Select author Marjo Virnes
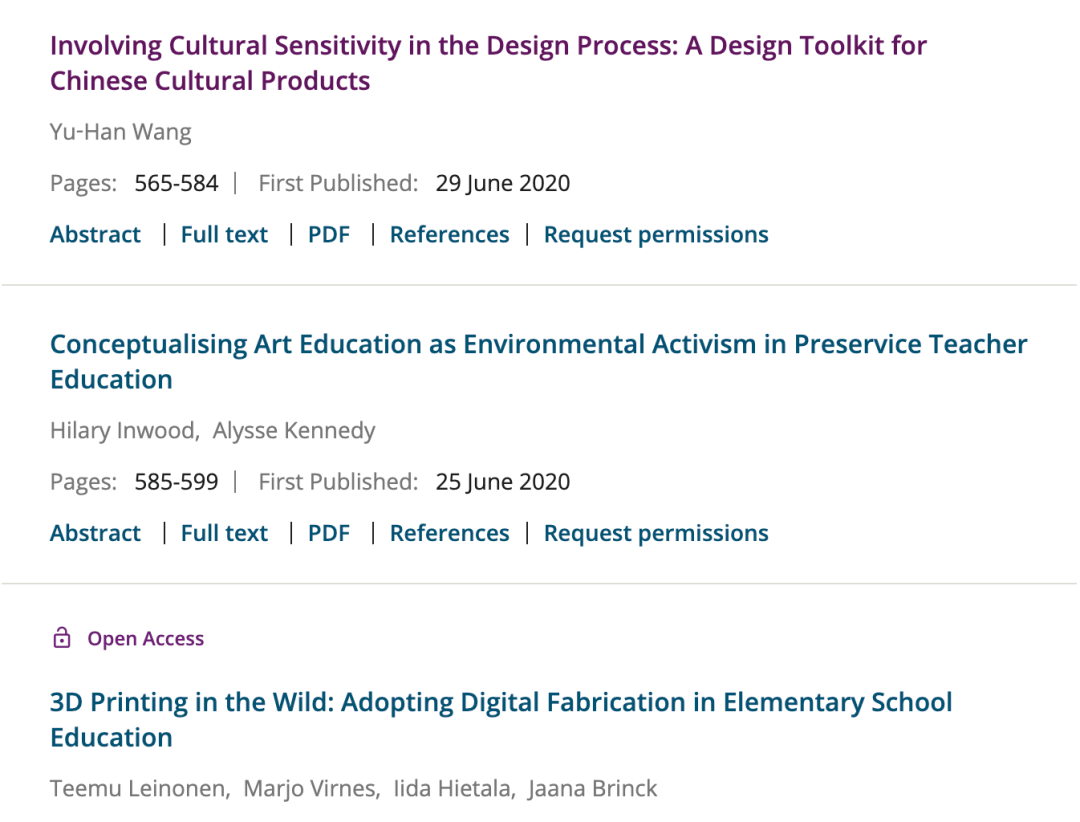1080x822 pixels. click(310, 788)
